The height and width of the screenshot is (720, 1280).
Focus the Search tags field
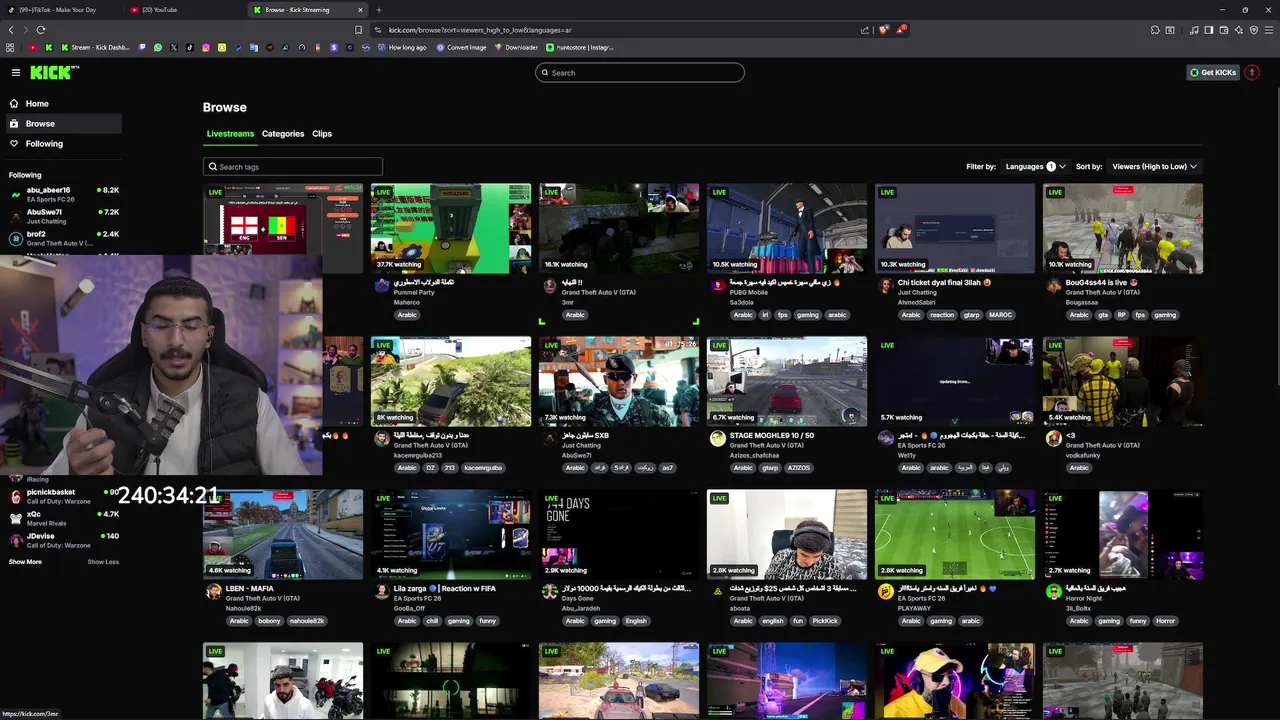pyautogui.click(x=293, y=167)
